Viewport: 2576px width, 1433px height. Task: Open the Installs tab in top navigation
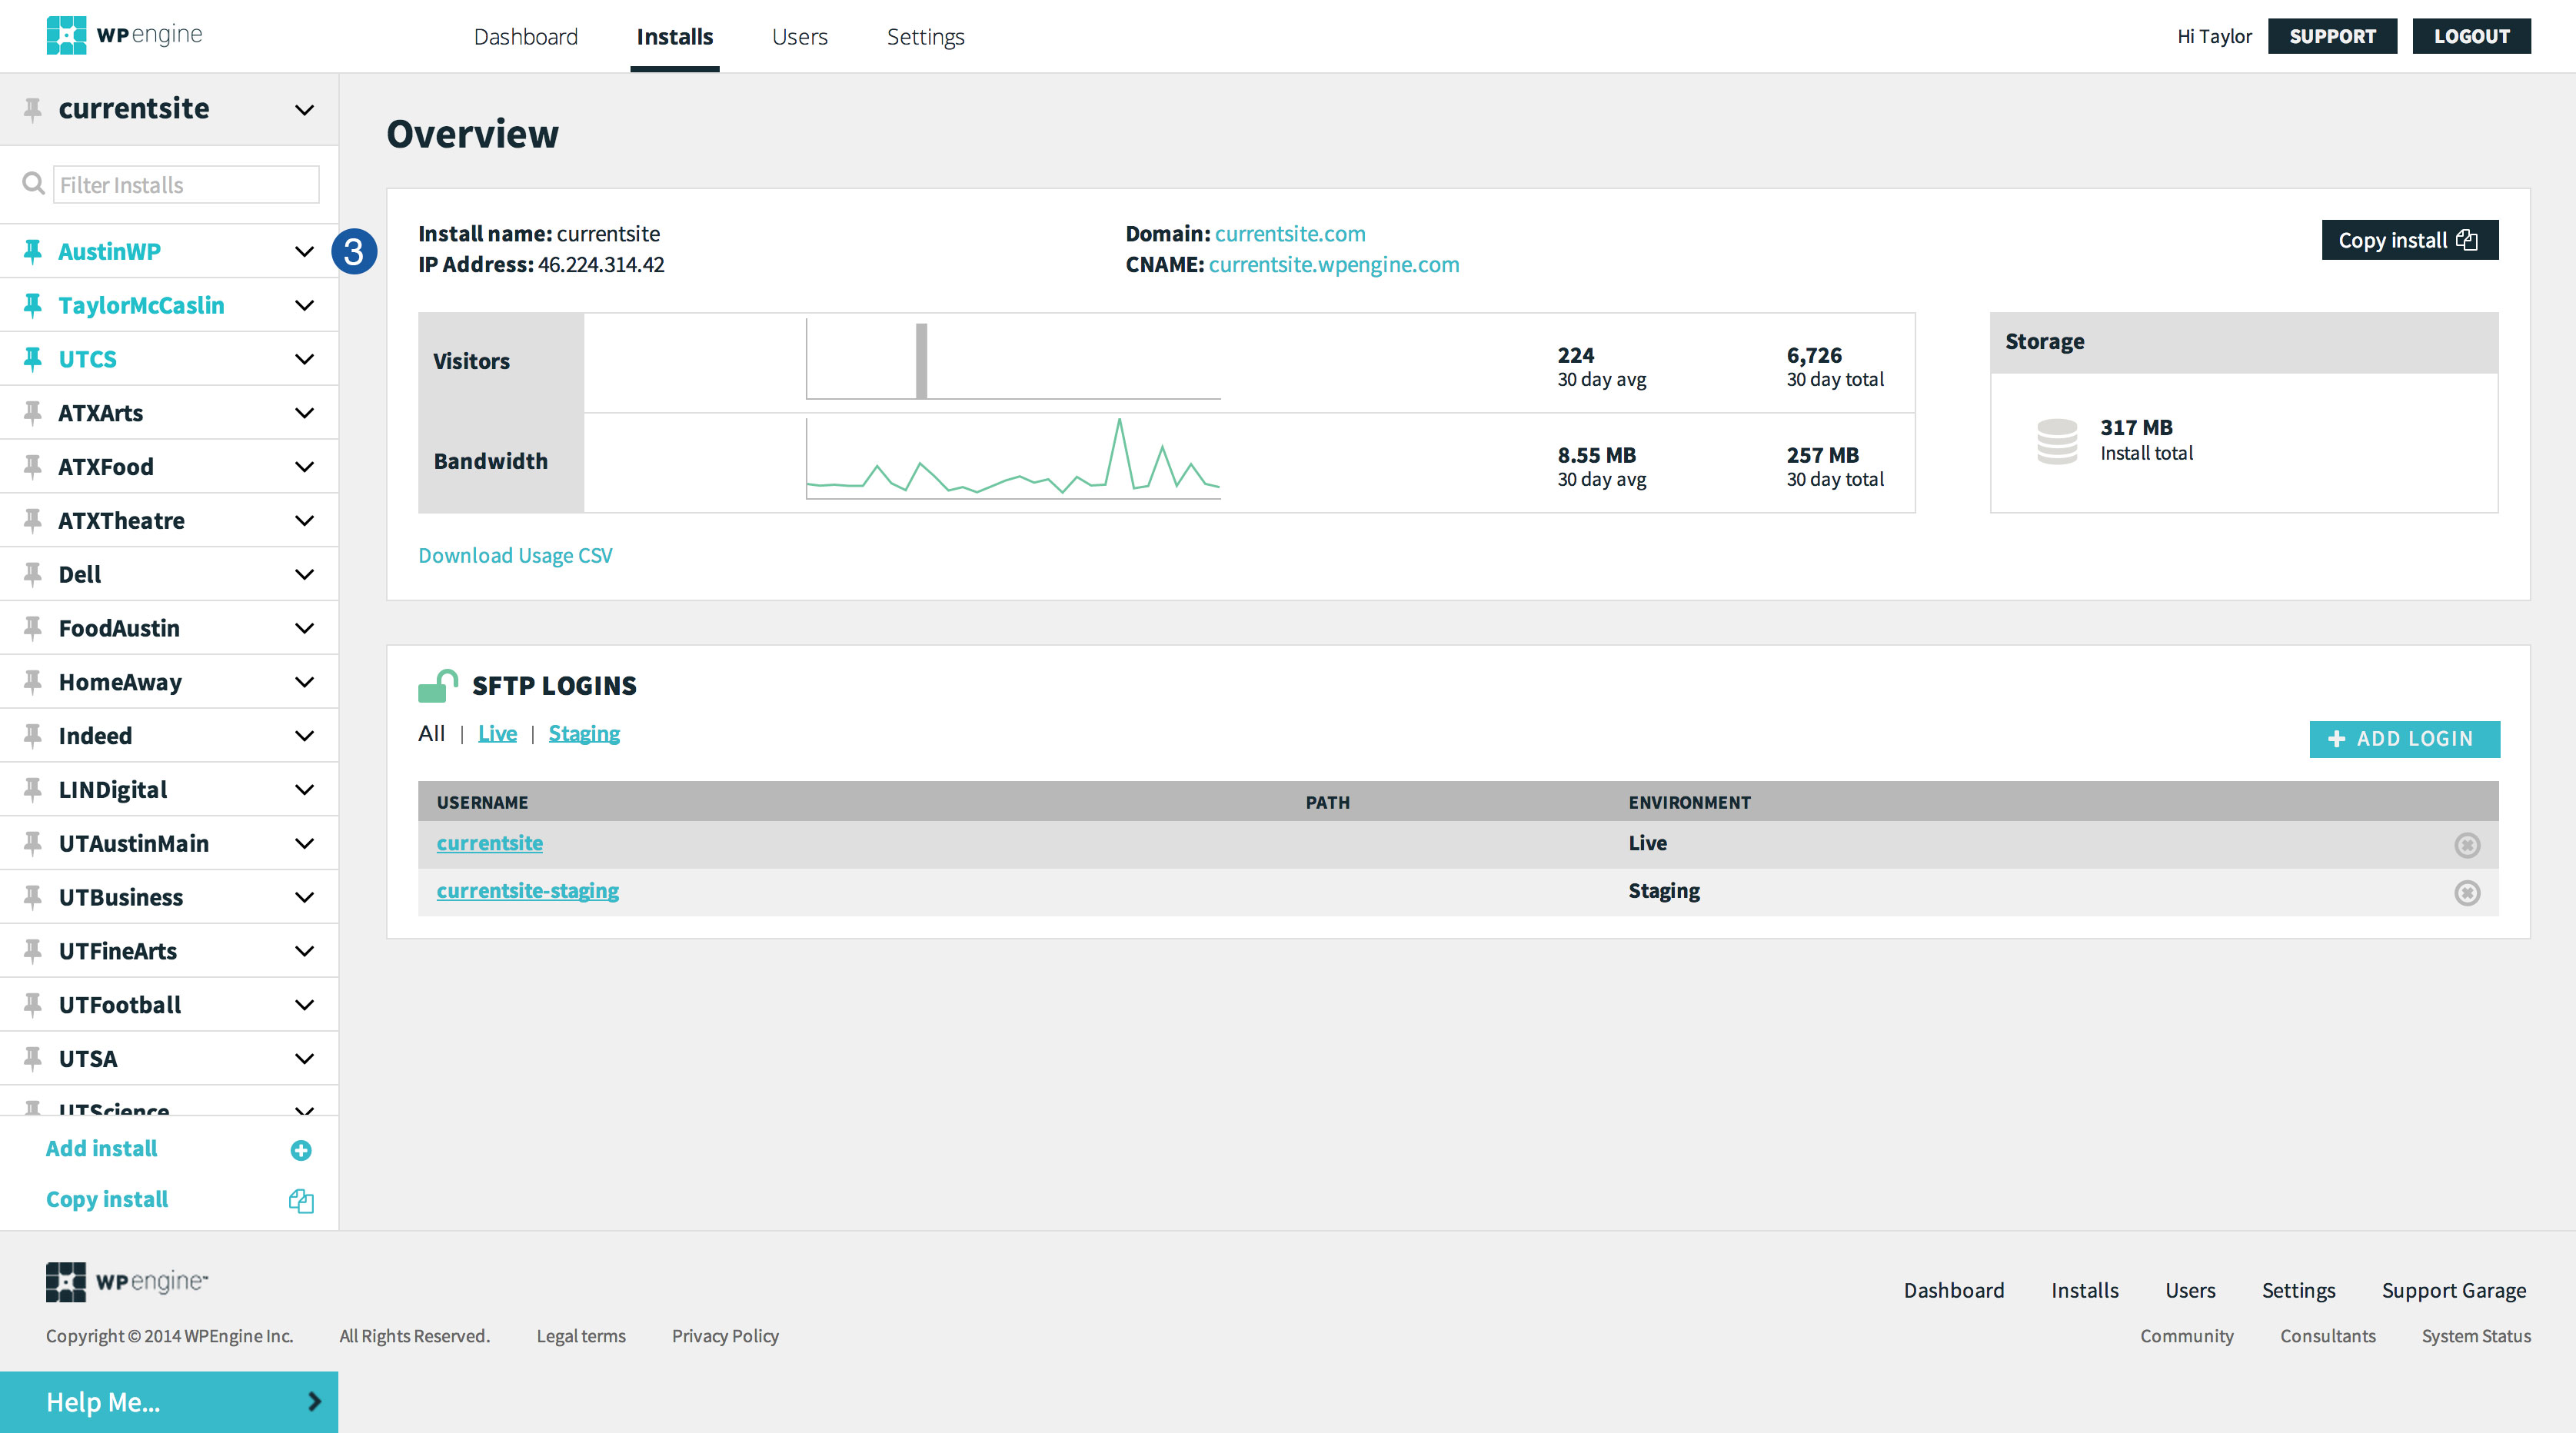(675, 37)
